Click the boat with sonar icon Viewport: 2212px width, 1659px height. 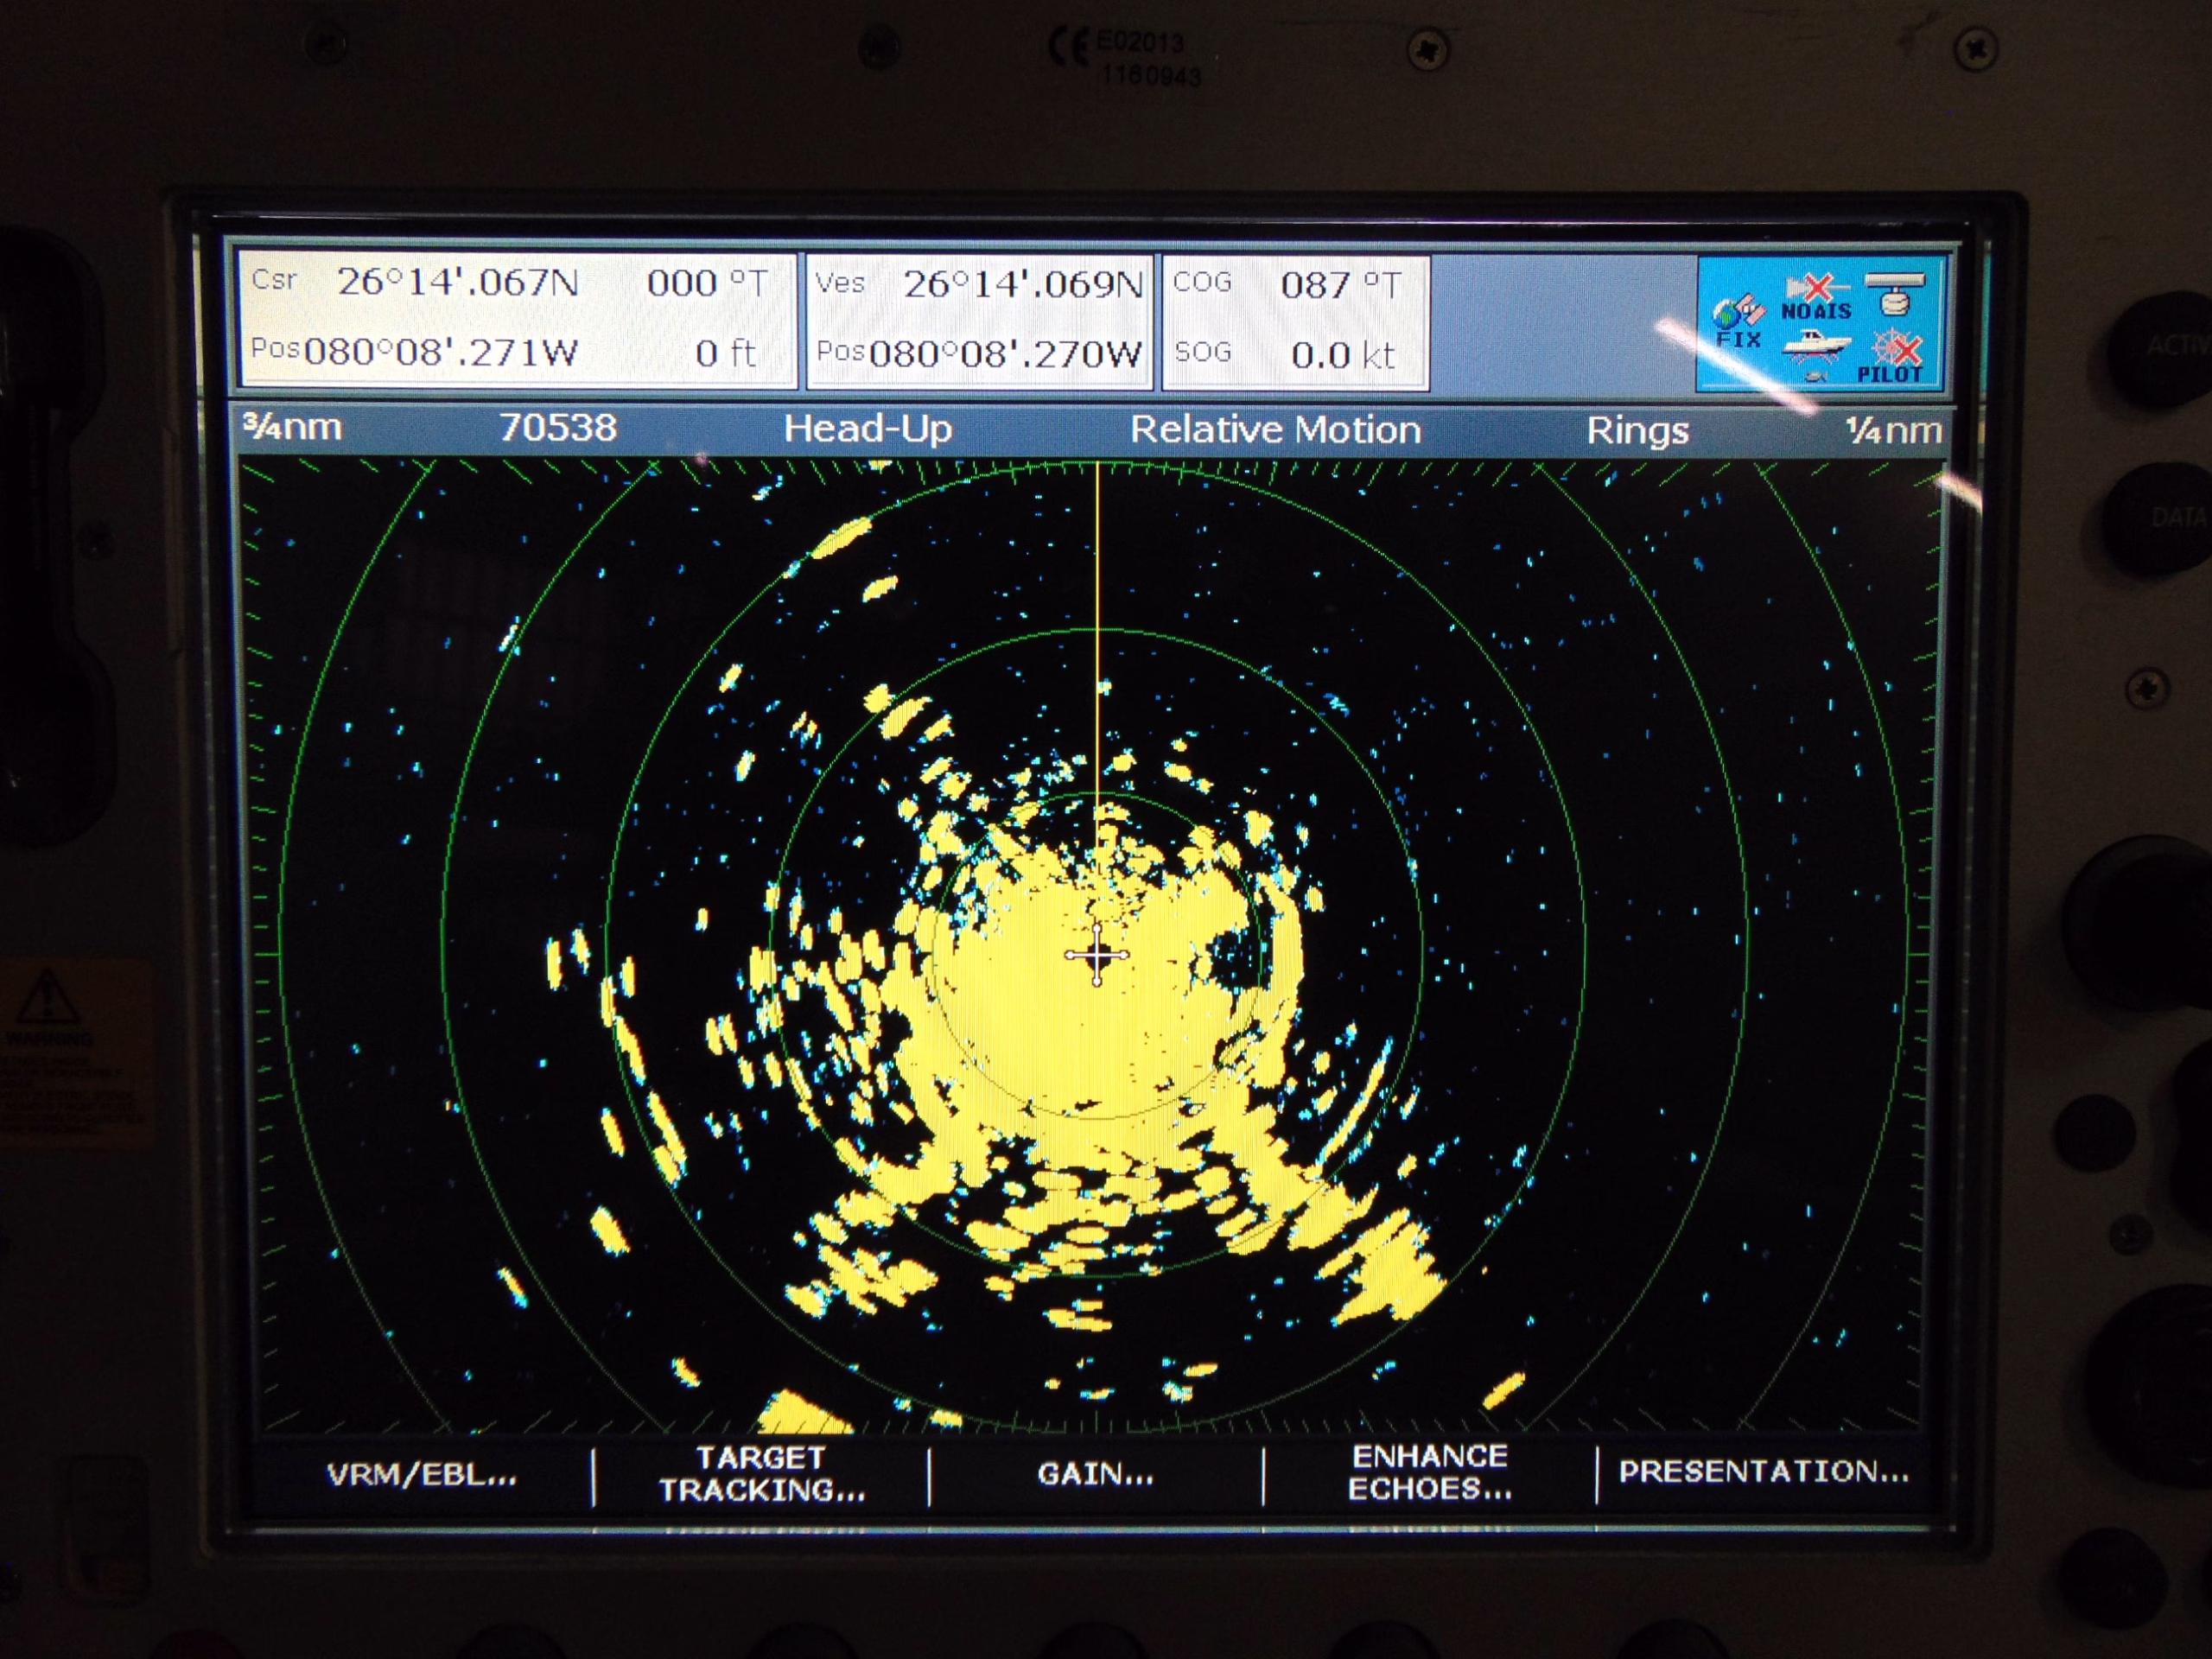1815,349
